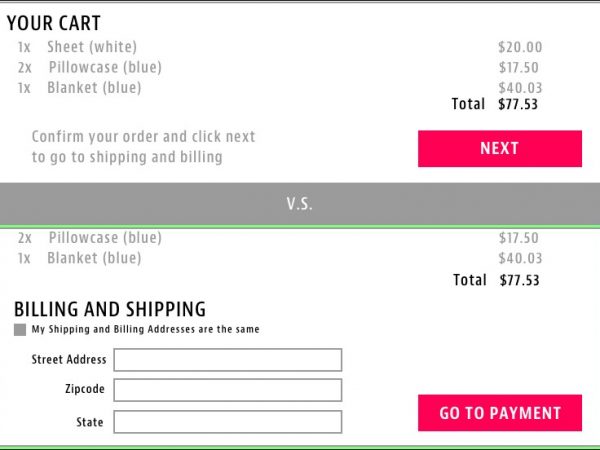Screen dimensions: 600x450
Task: Select Pillowcase (blue) in the top cart
Action: [x=104, y=67]
